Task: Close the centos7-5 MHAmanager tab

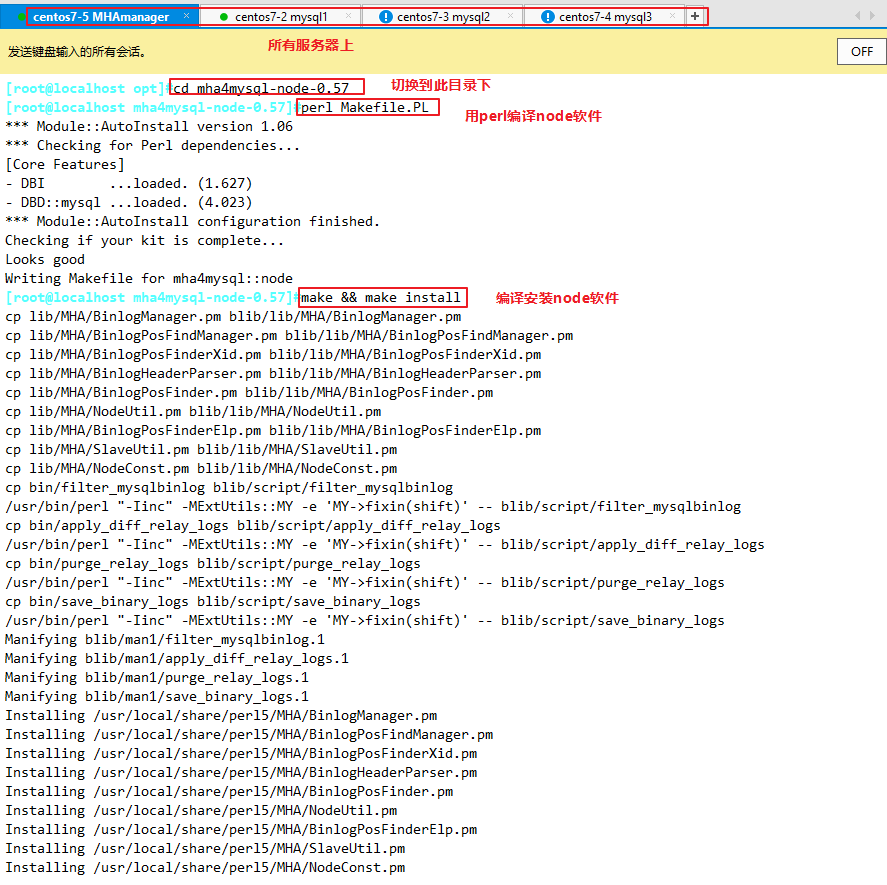Action: click(x=187, y=16)
